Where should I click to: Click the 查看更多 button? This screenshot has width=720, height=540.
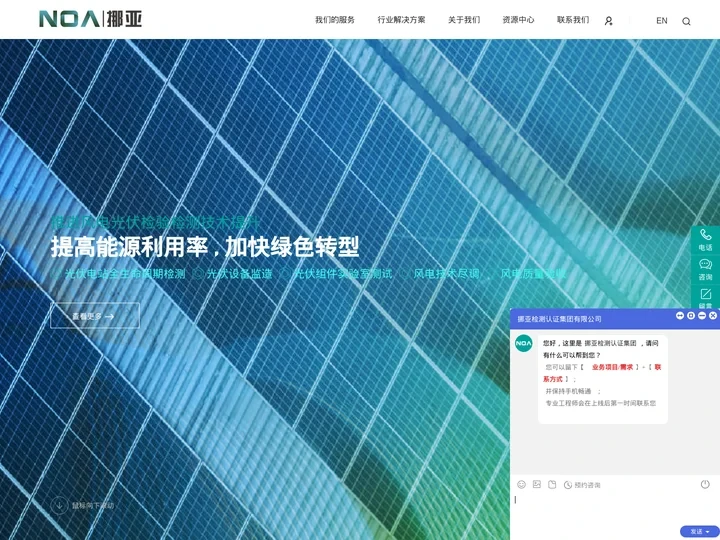point(95,315)
